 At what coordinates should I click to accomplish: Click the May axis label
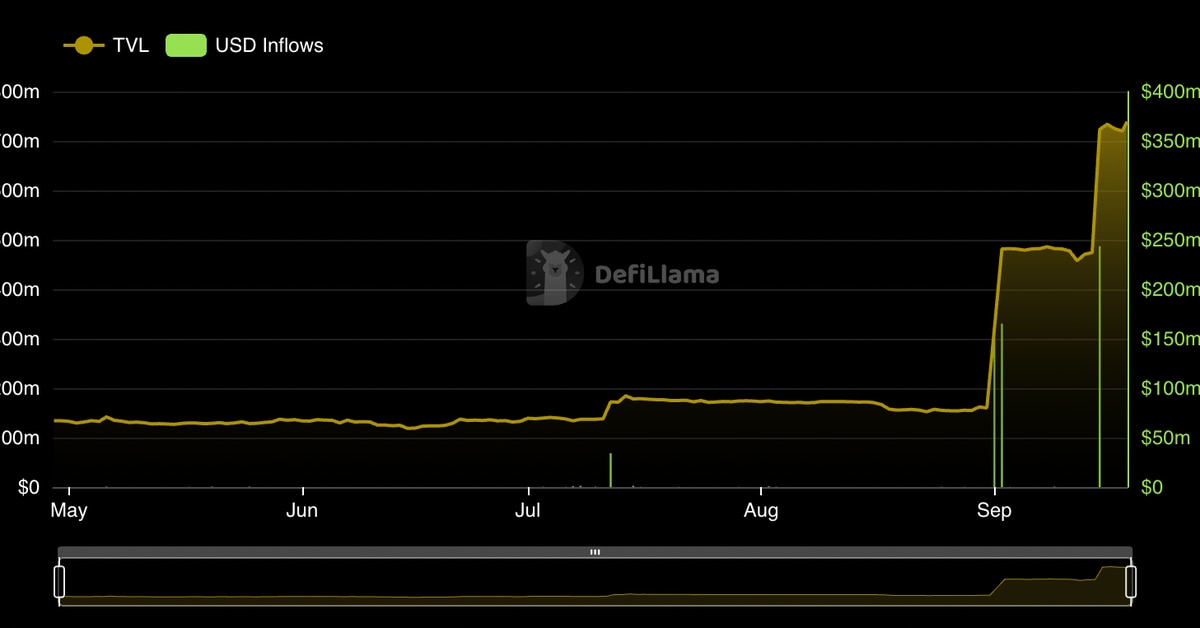68,510
